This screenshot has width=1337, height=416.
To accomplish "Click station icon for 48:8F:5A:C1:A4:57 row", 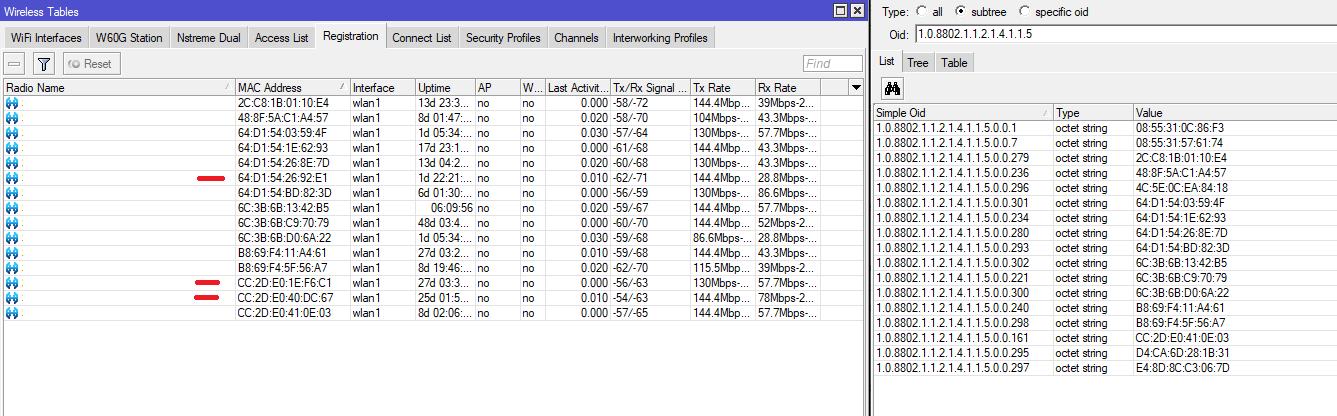I will [x=13, y=118].
